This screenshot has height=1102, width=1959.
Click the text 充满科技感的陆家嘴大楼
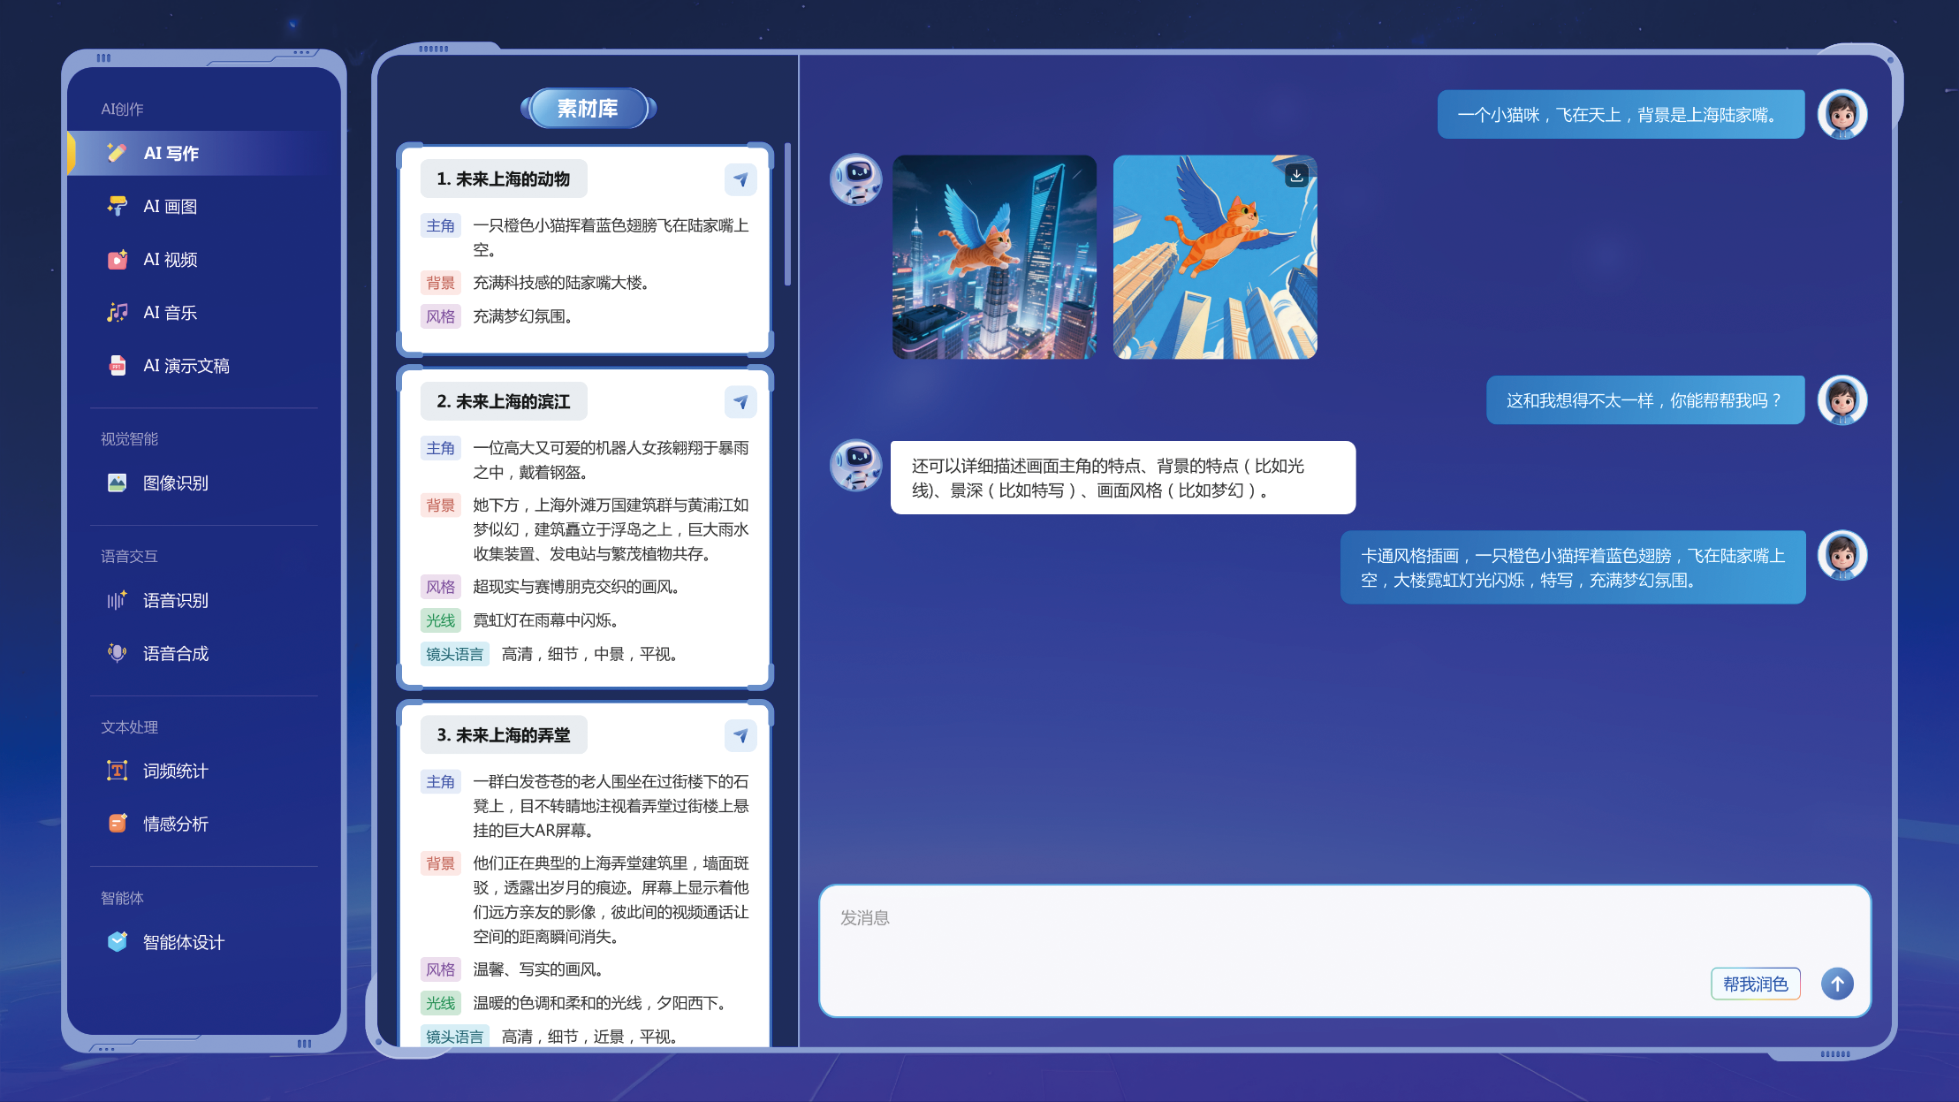(x=561, y=283)
